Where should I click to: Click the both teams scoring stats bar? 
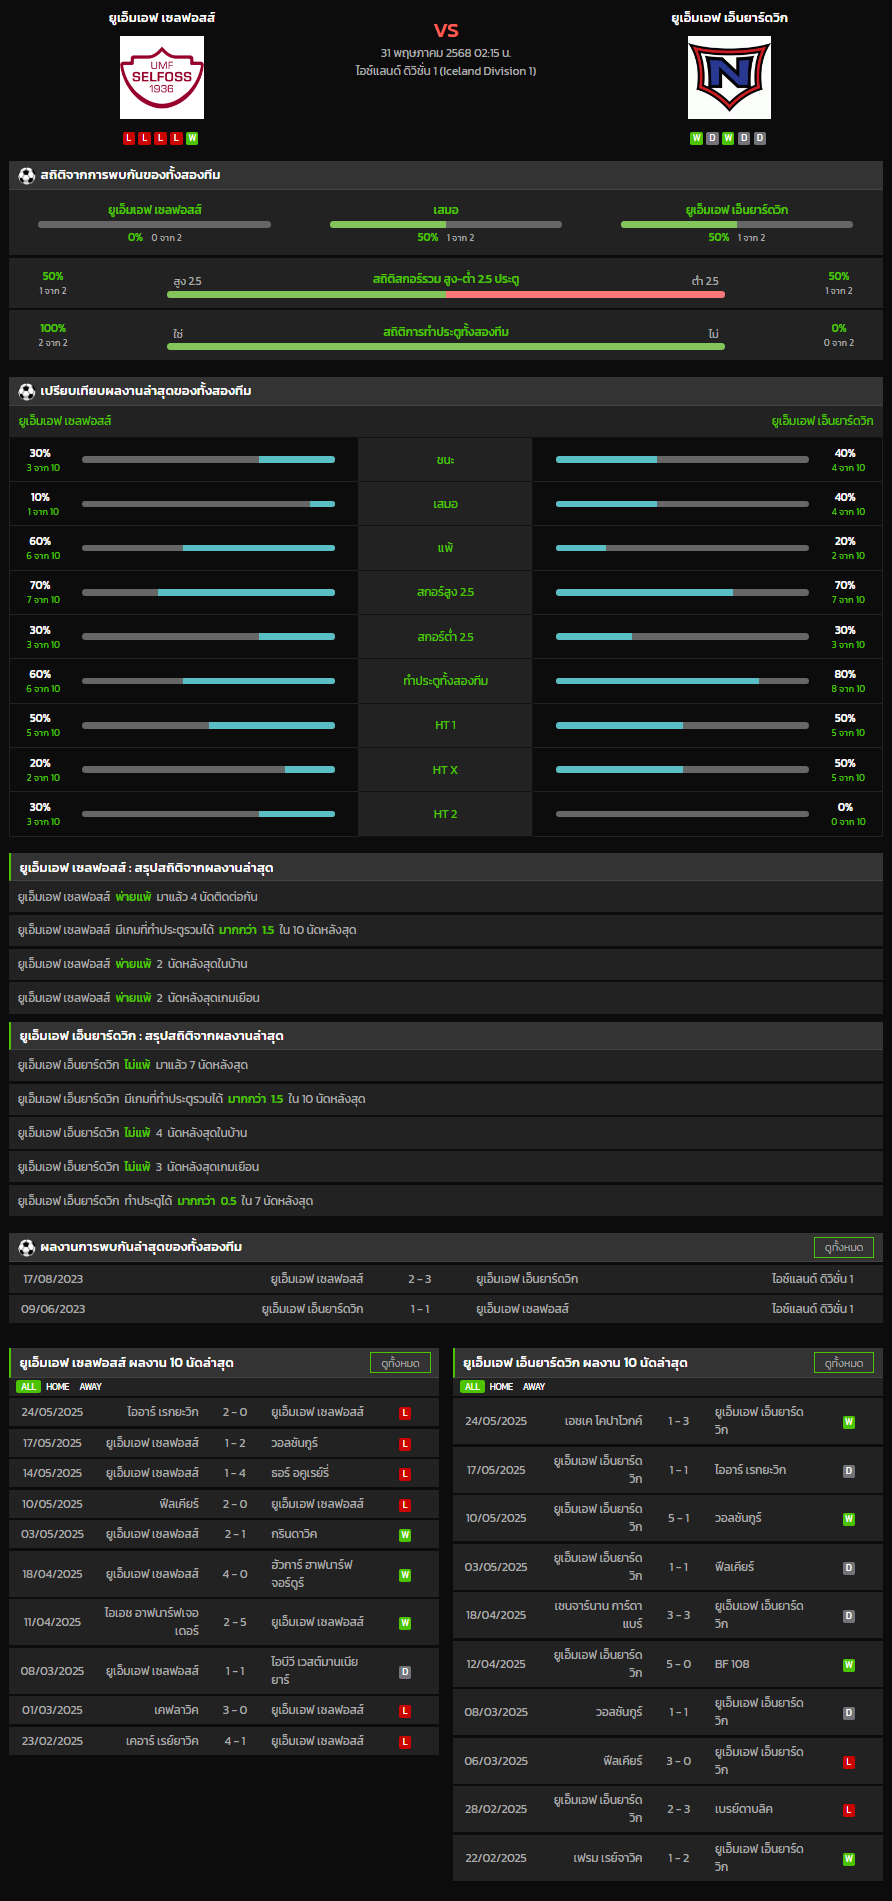(x=446, y=346)
